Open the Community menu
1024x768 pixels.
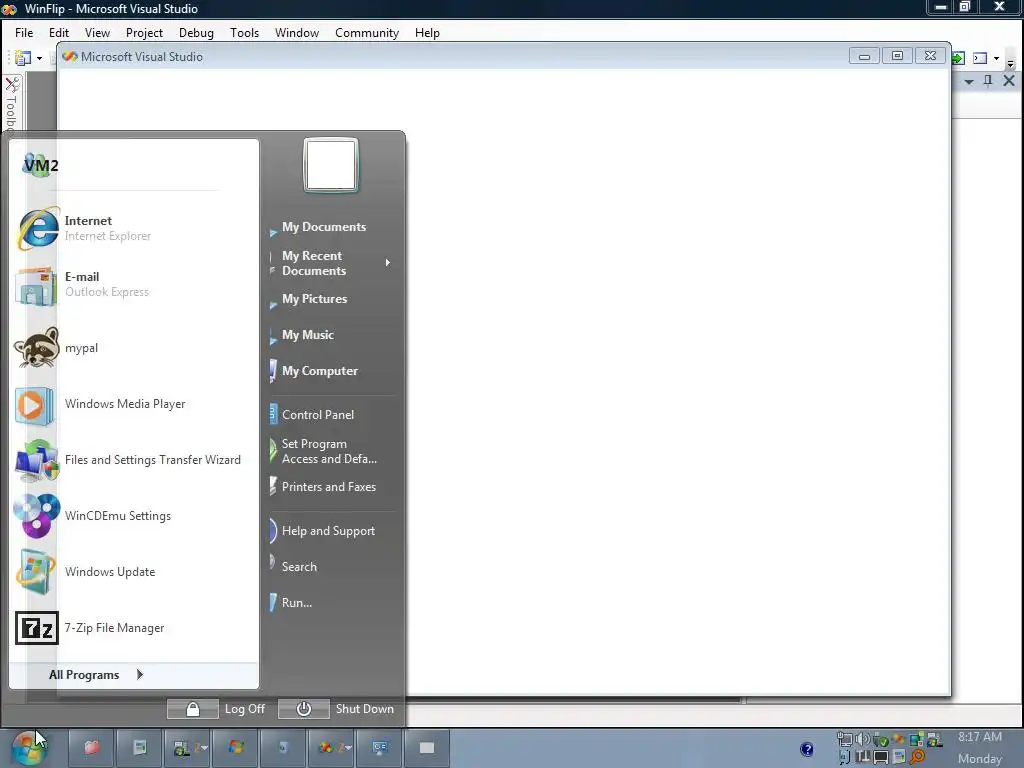tap(366, 33)
